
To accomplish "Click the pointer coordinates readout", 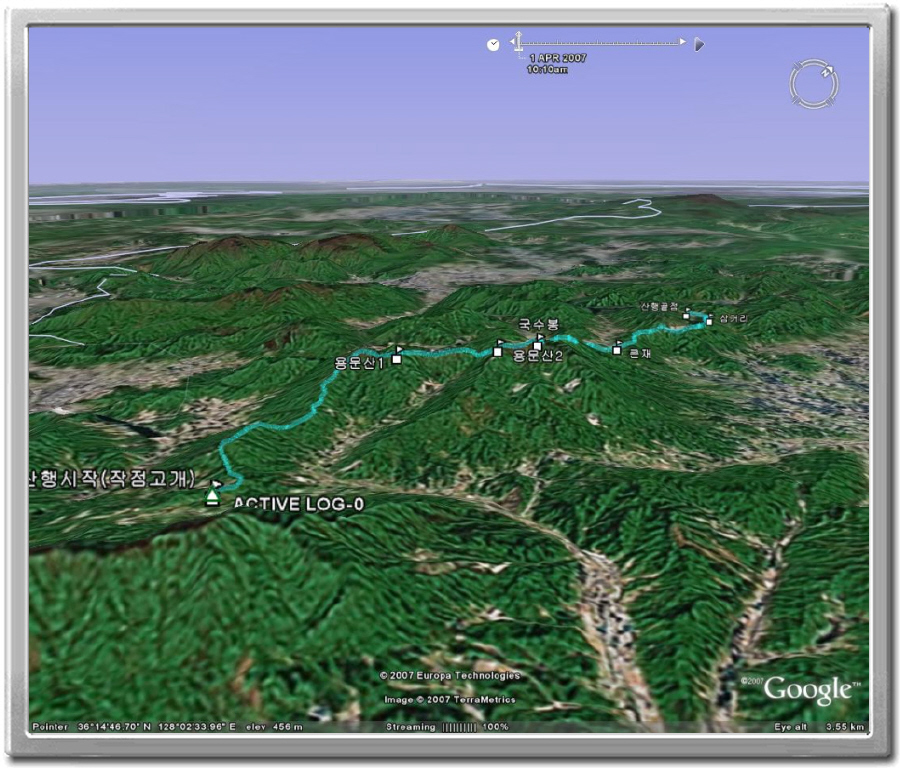I will [x=157, y=727].
